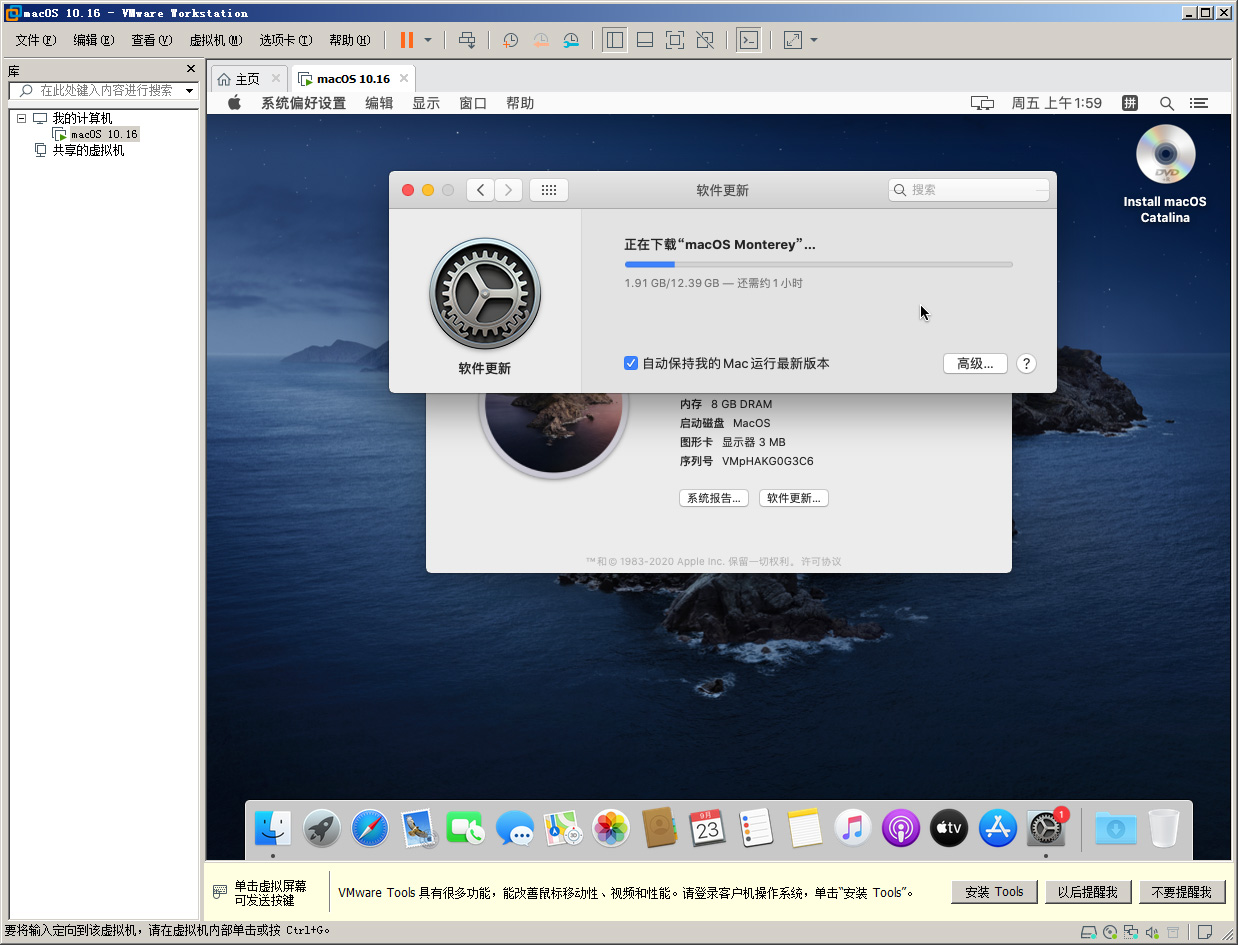1238x945 pixels.
Task: Open the Apple menu in macOS
Action: tap(235, 103)
